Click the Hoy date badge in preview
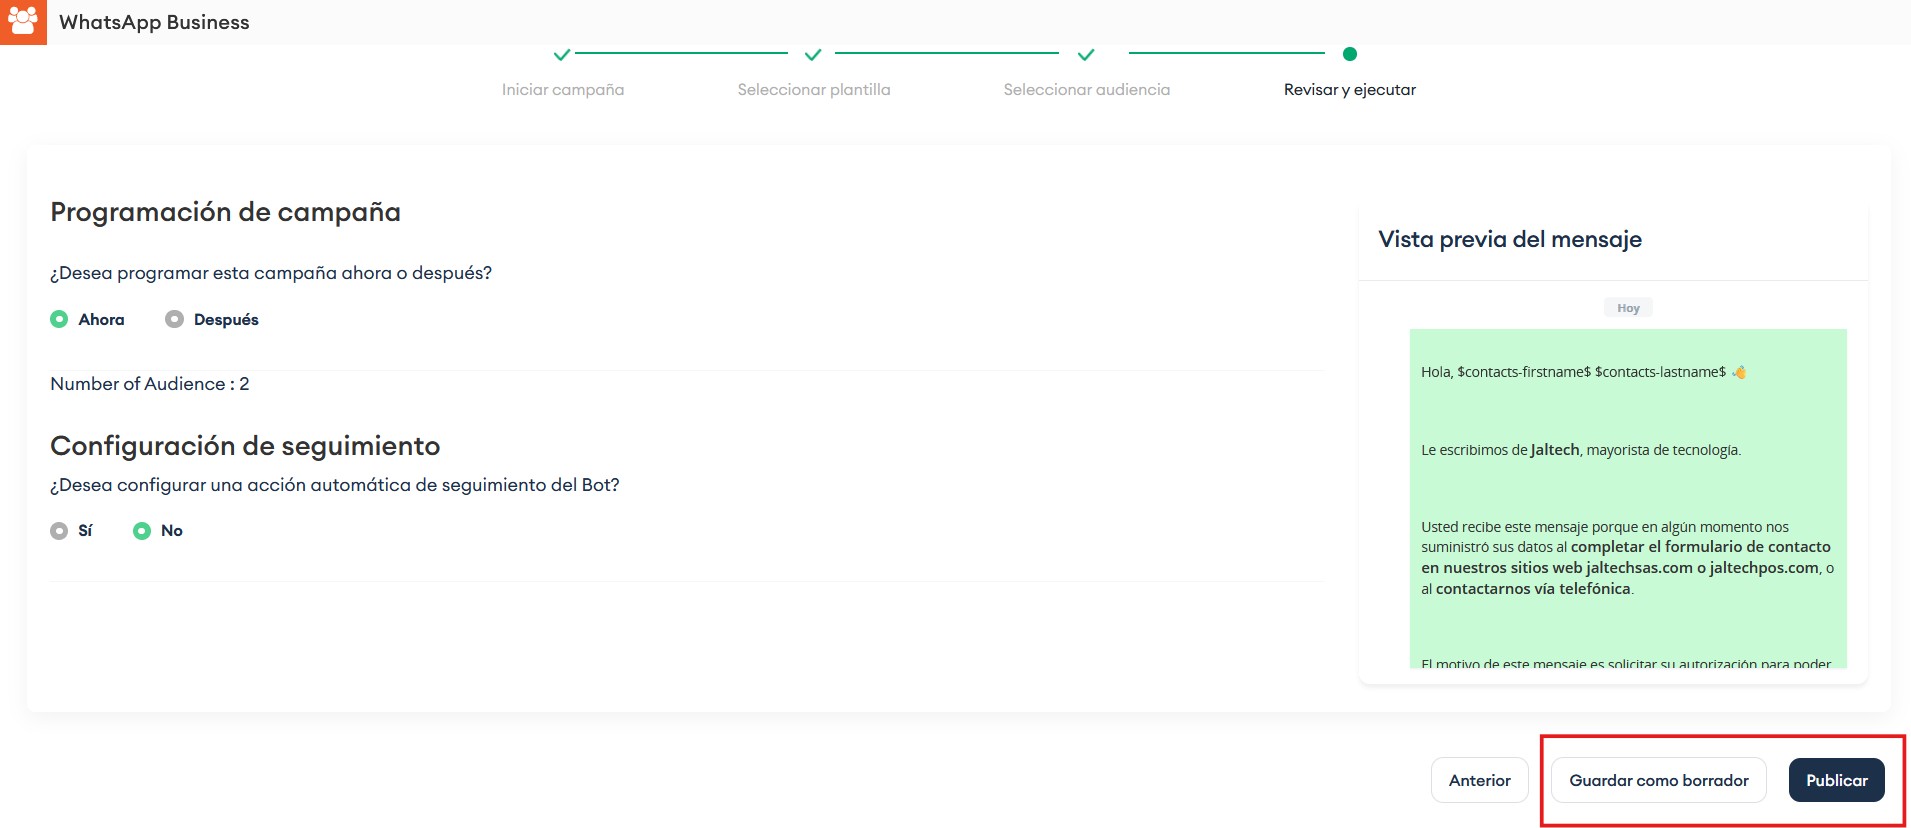The height and width of the screenshot is (828, 1911). 1628,308
